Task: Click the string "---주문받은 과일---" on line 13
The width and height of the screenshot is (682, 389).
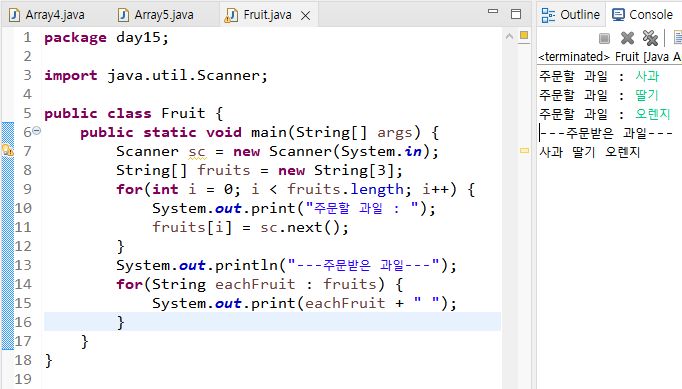Action: coord(363,265)
